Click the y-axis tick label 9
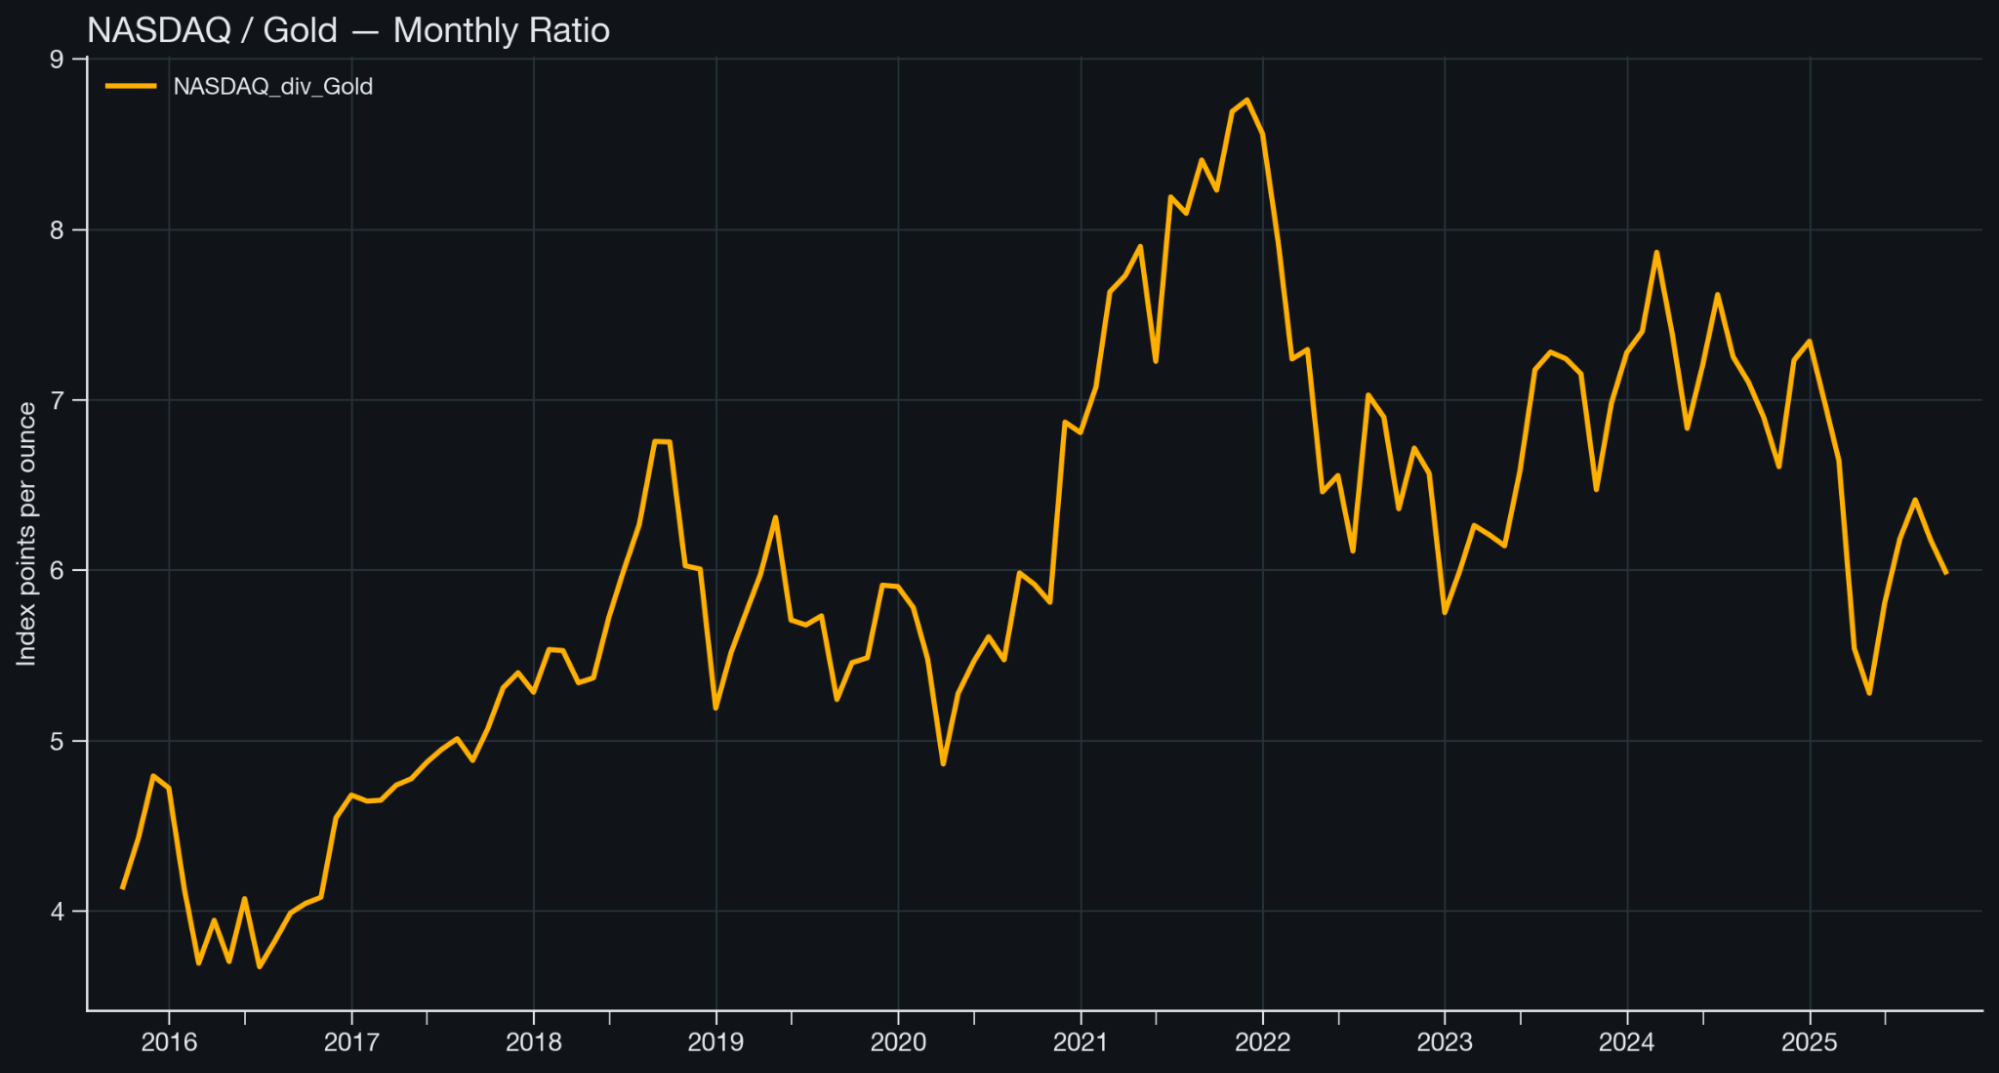Image resolution: width=1999 pixels, height=1073 pixels. [56, 60]
